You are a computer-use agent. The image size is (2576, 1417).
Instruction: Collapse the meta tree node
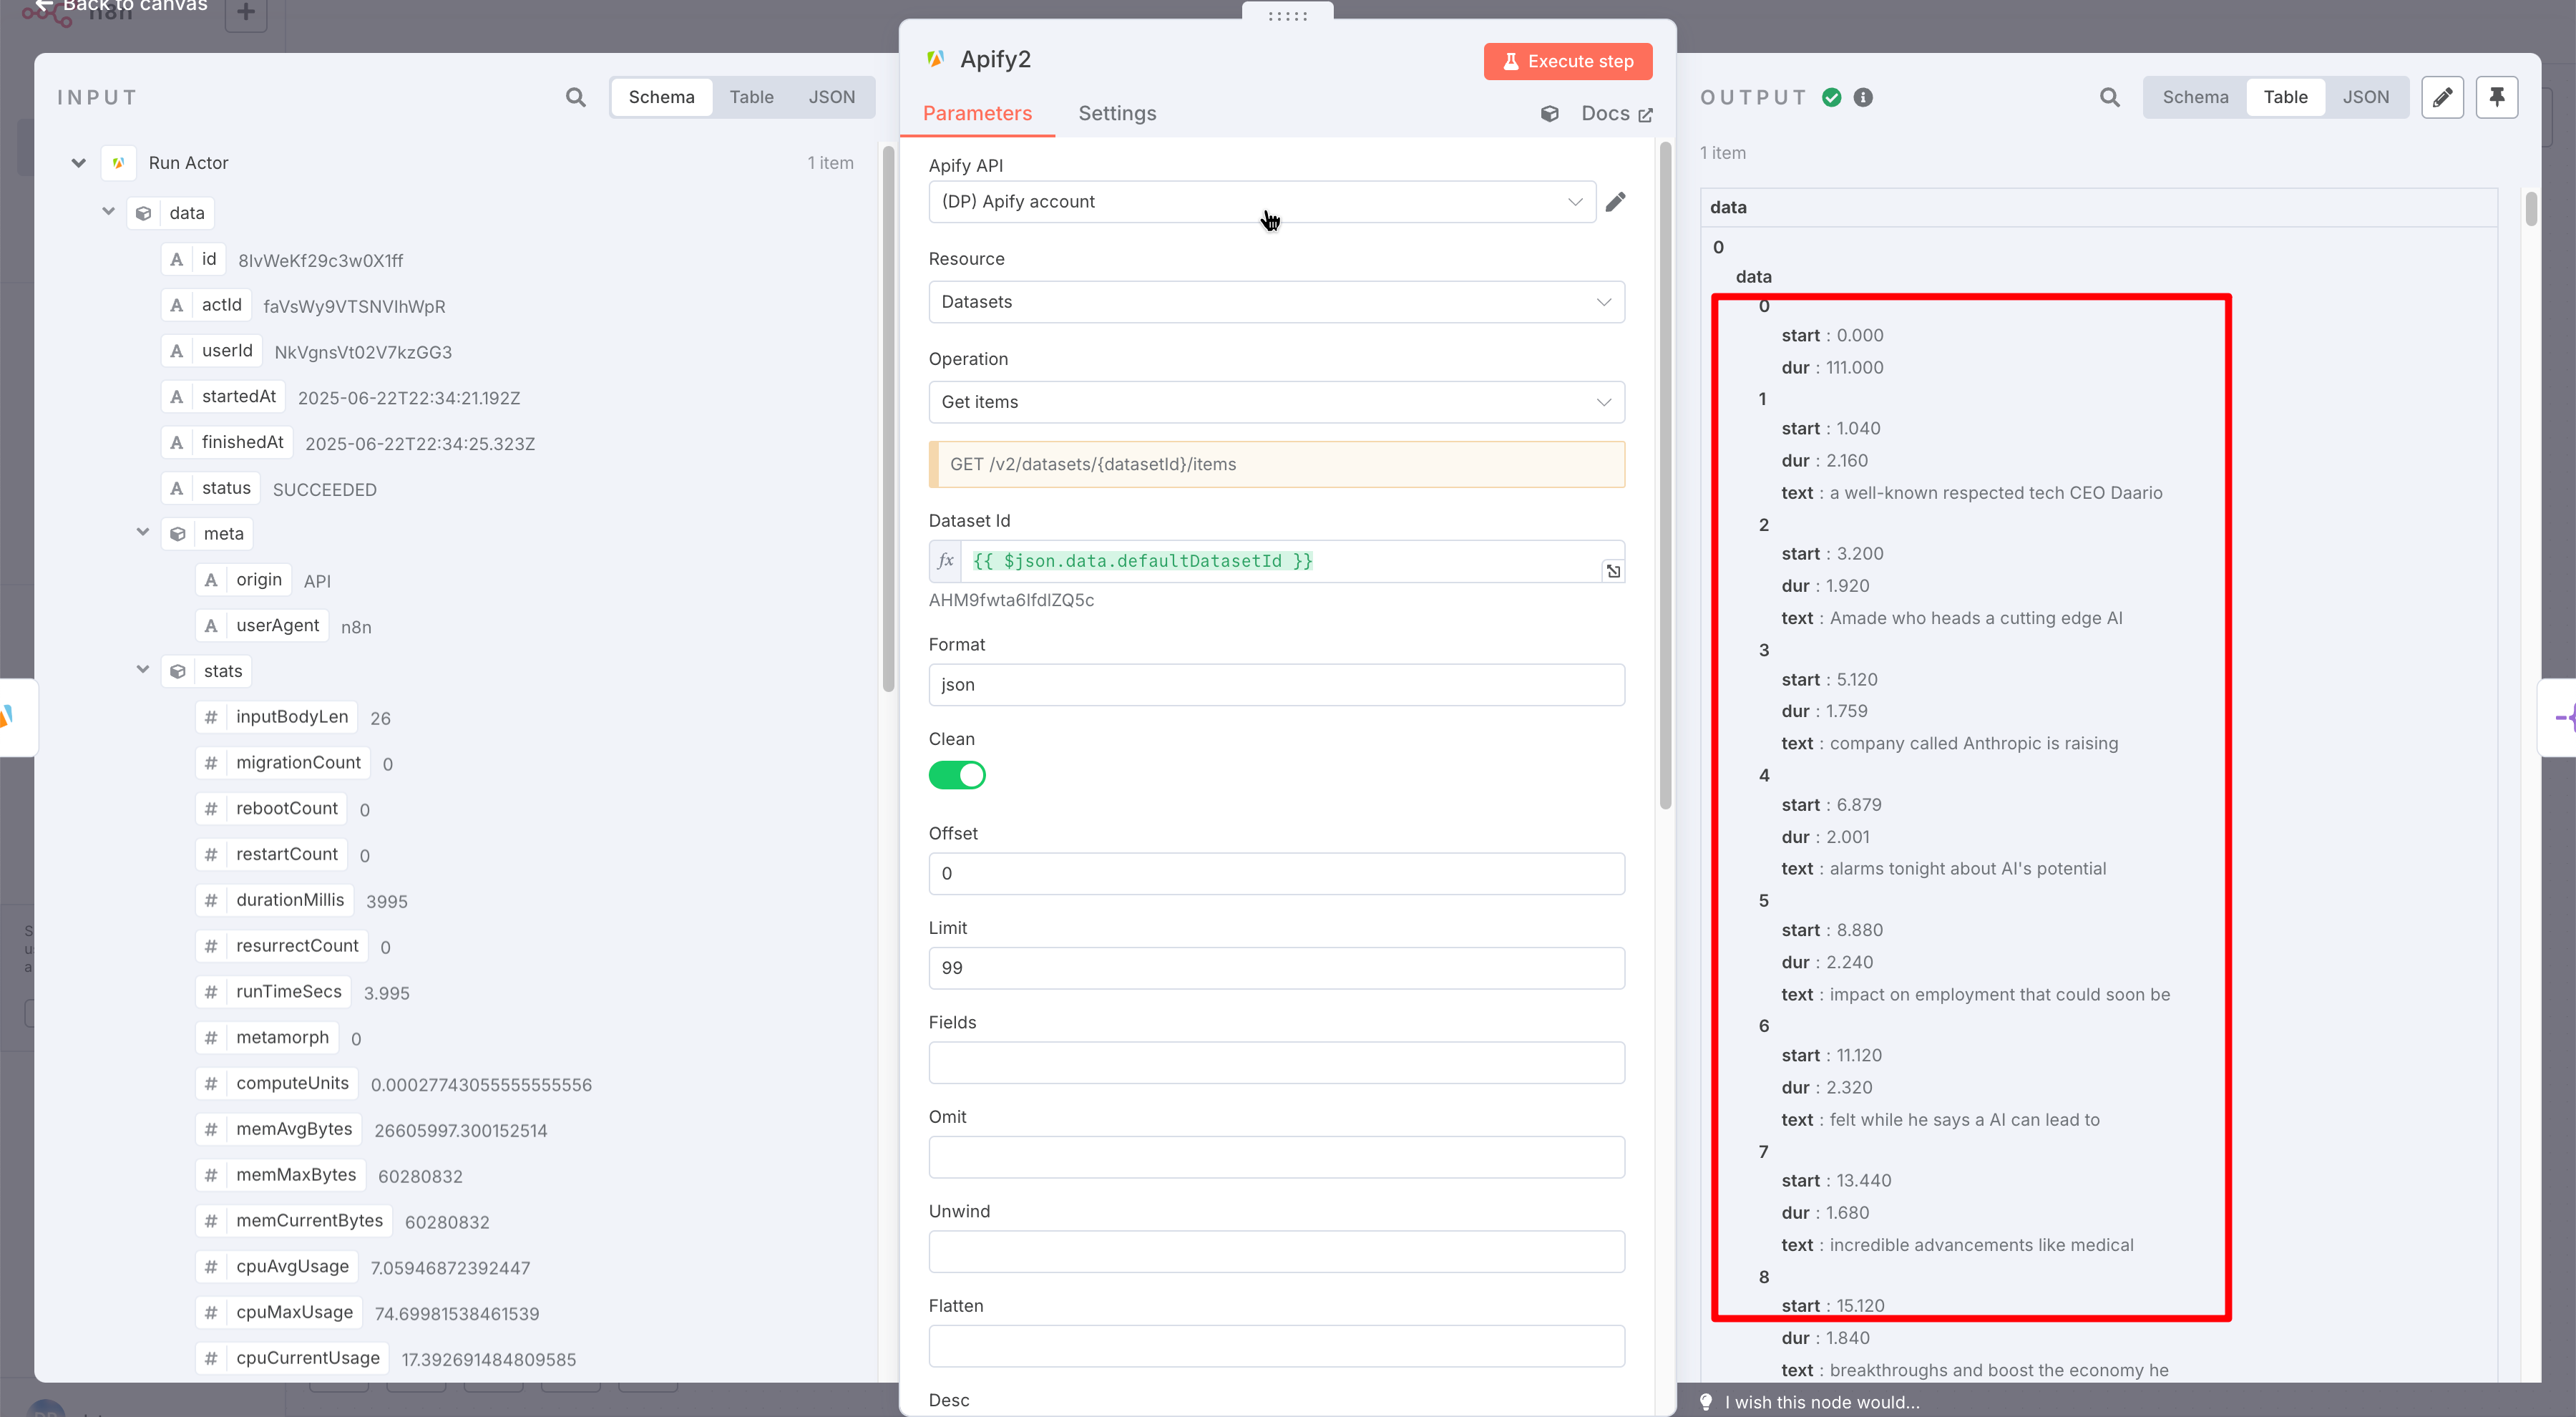click(x=143, y=533)
